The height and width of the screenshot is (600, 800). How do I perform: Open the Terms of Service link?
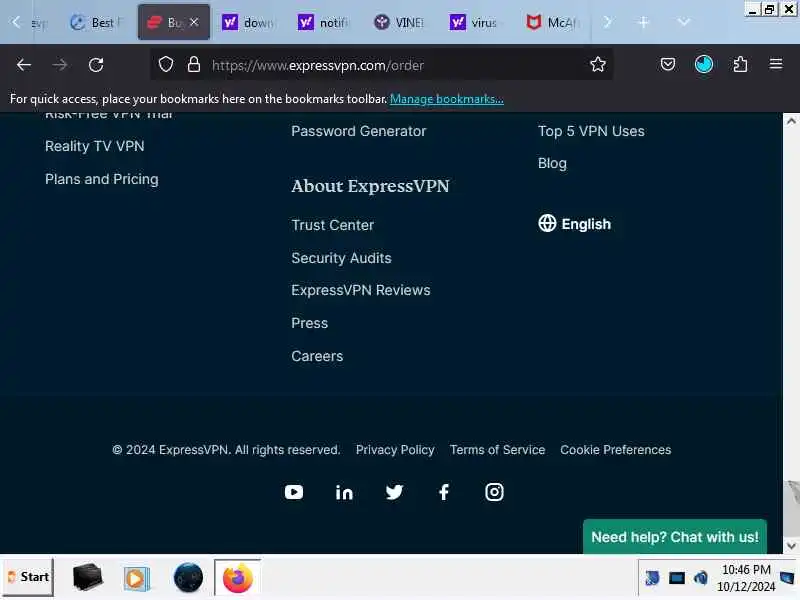tap(497, 449)
